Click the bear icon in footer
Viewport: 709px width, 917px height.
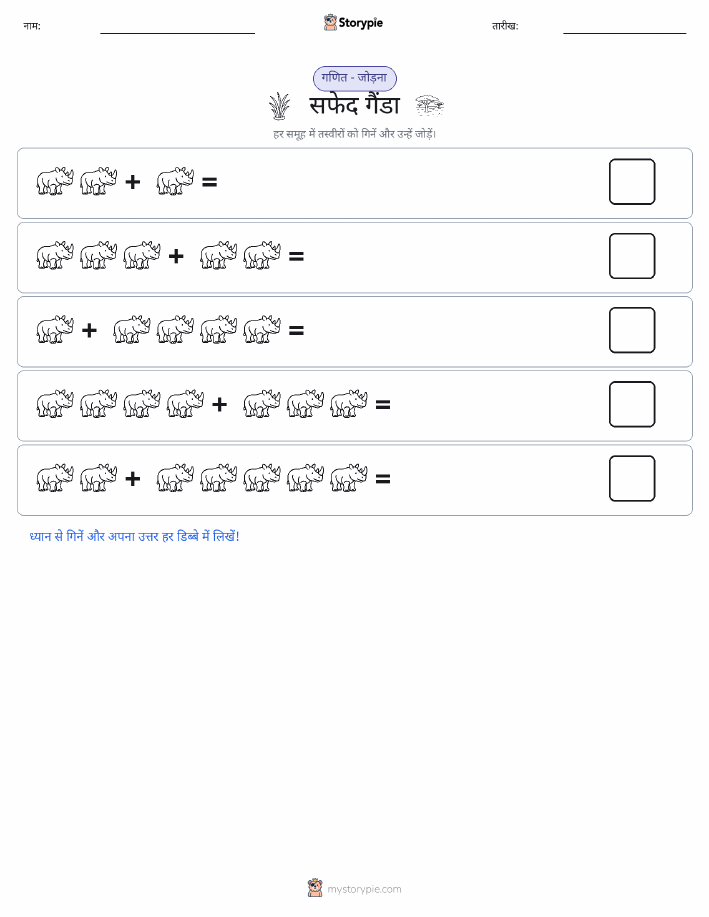(x=315, y=888)
